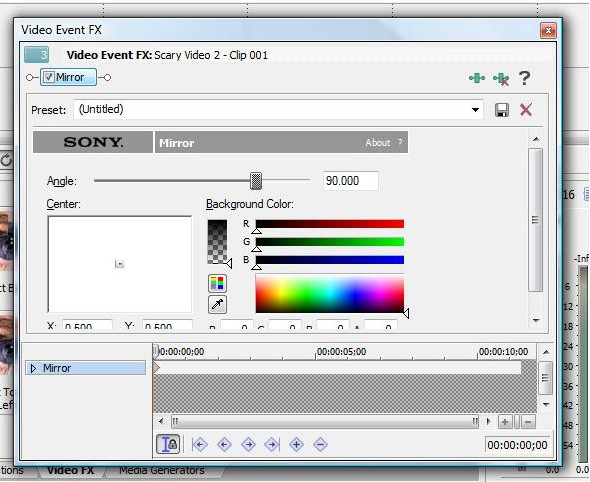Open the Preset dropdown list
The image size is (590, 482).
click(x=475, y=110)
